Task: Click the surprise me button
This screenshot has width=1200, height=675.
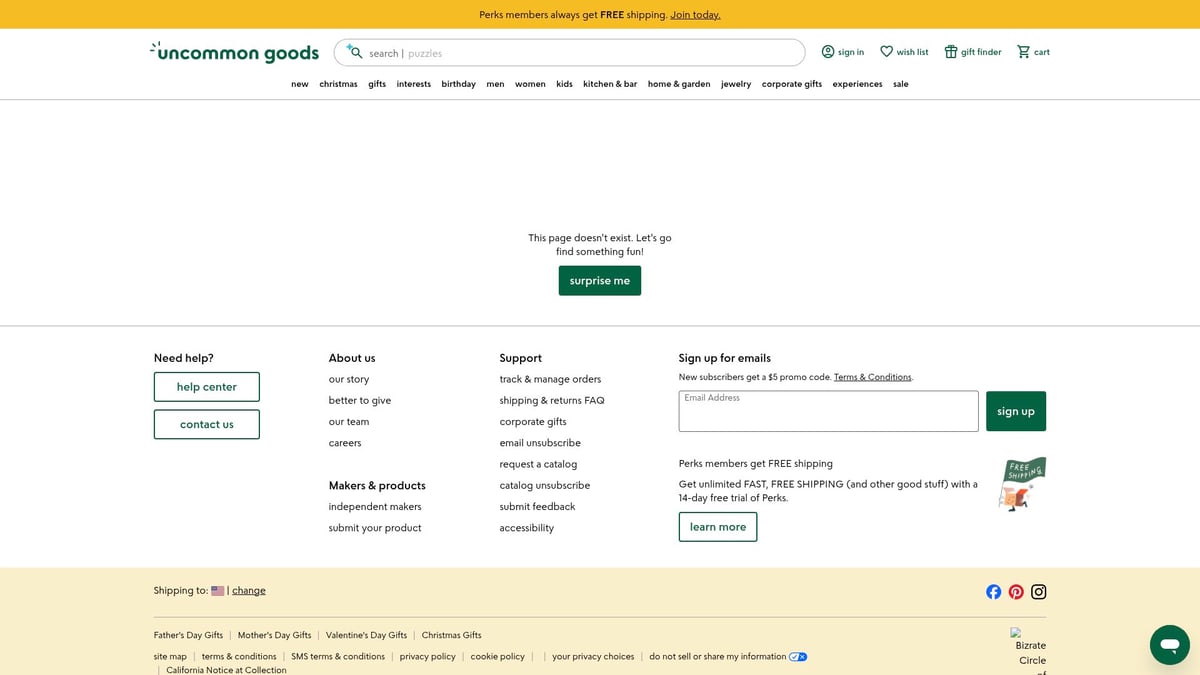Action: [600, 281]
